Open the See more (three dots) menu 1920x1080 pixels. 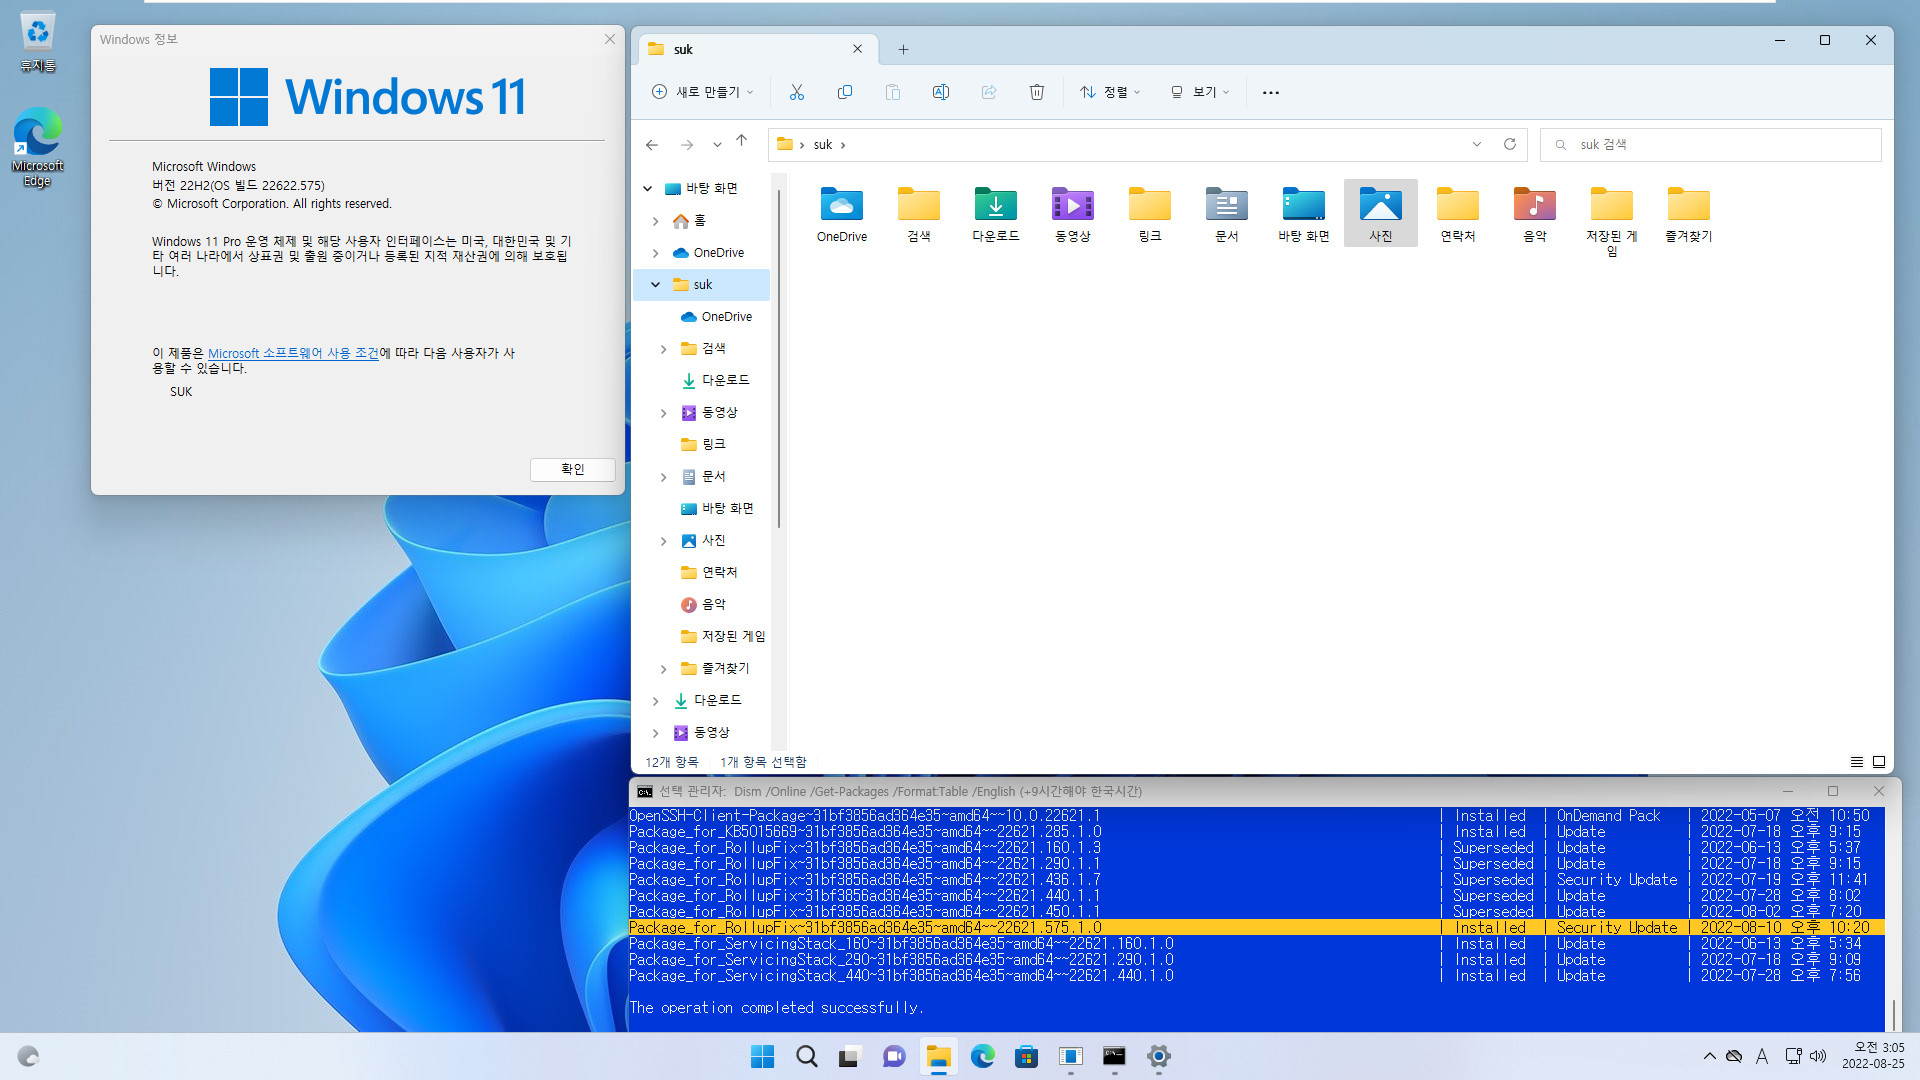[x=1270, y=92]
